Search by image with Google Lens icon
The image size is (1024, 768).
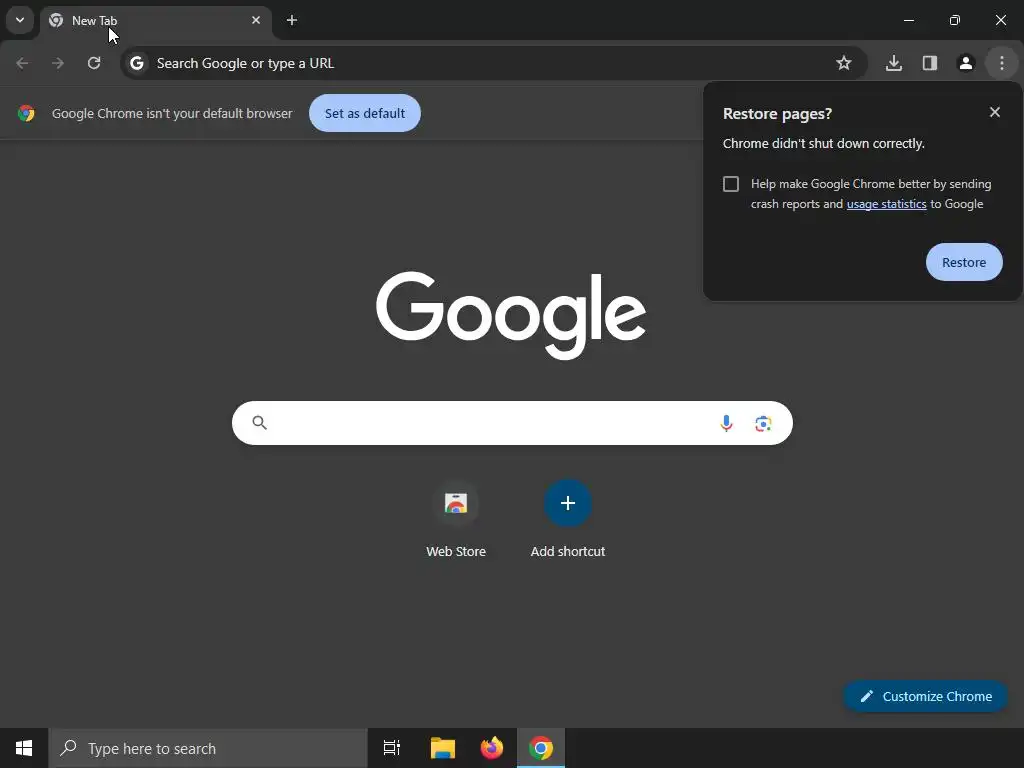point(763,423)
